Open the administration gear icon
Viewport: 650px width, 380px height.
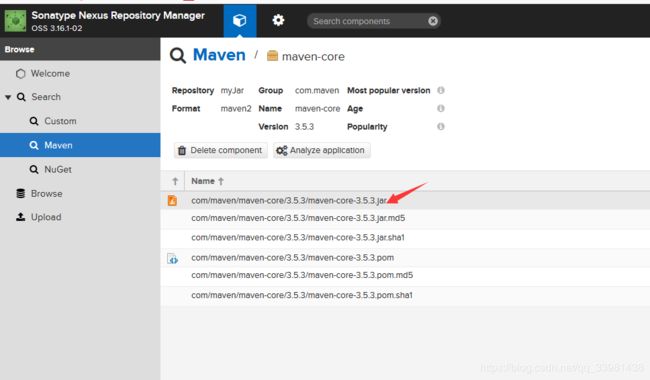click(x=278, y=20)
